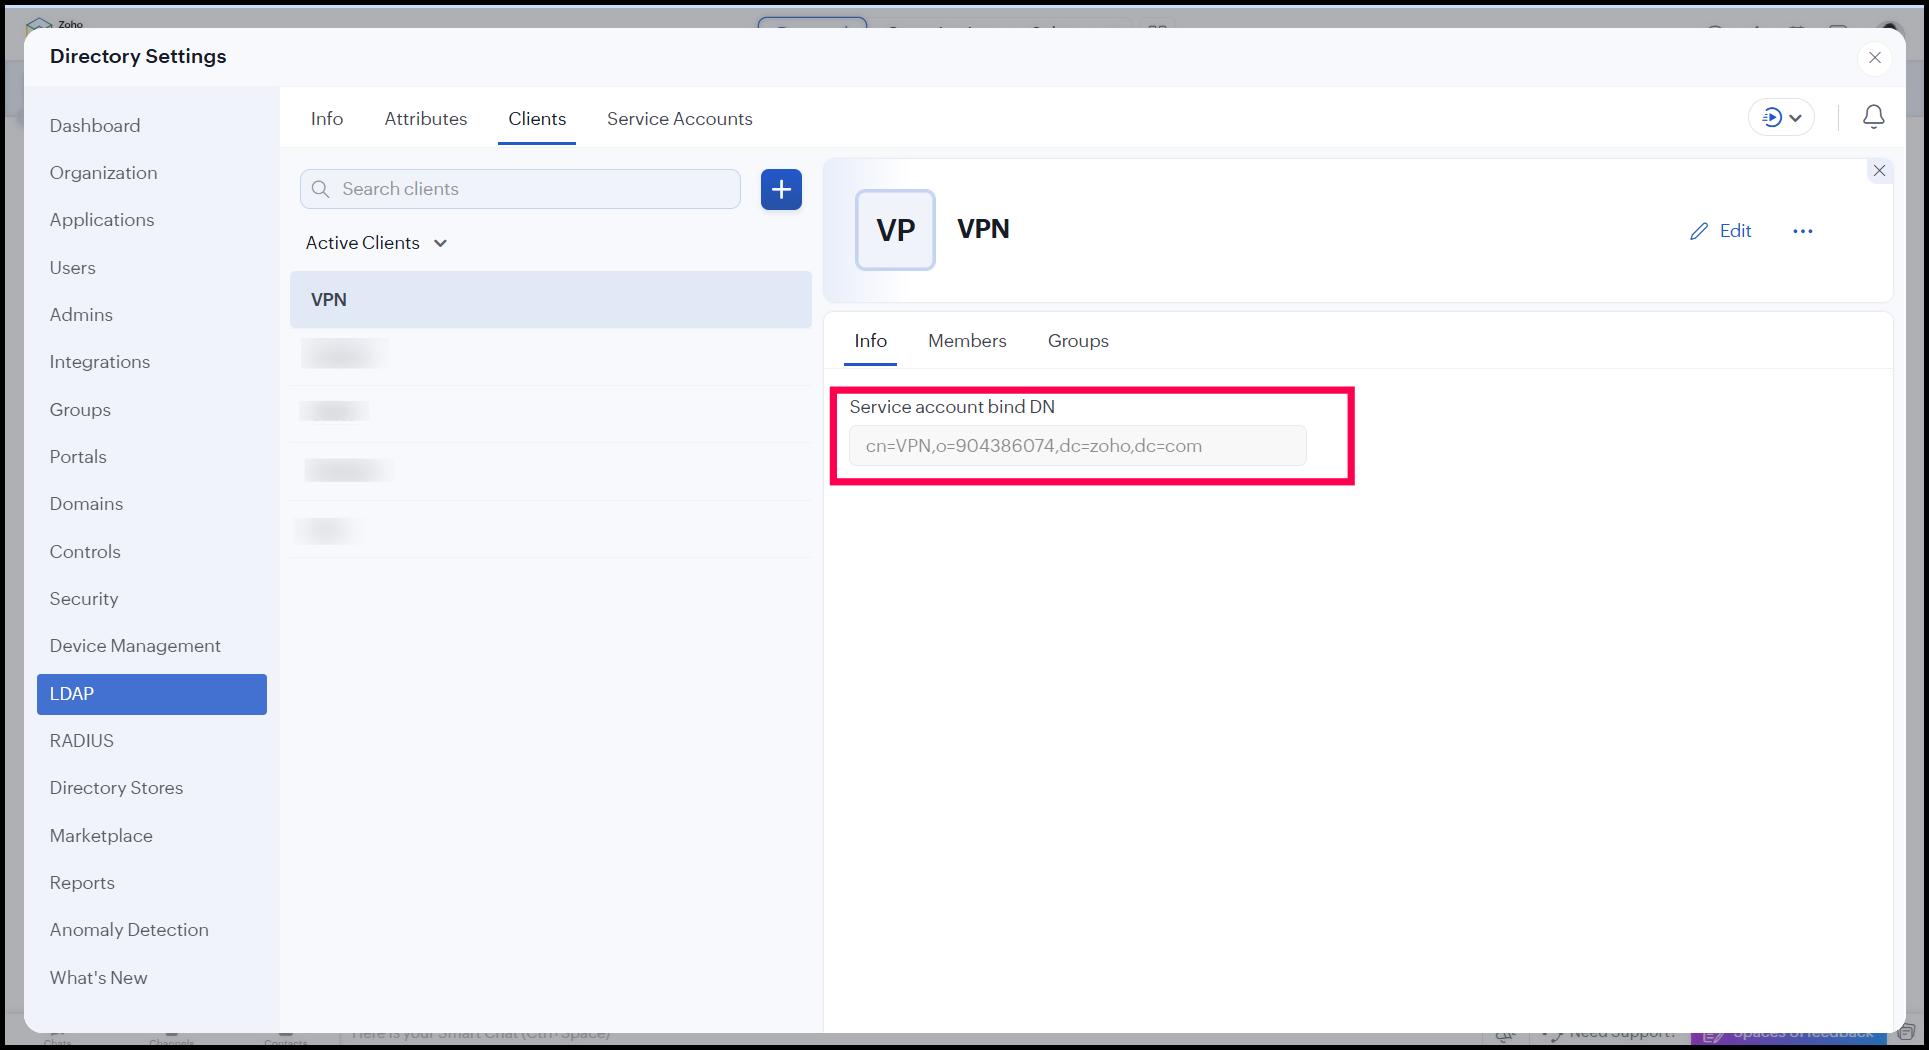Image resolution: width=1929 pixels, height=1050 pixels.
Task: Open the Service Accounts tab
Action: pyautogui.click(x=680, y=119)
